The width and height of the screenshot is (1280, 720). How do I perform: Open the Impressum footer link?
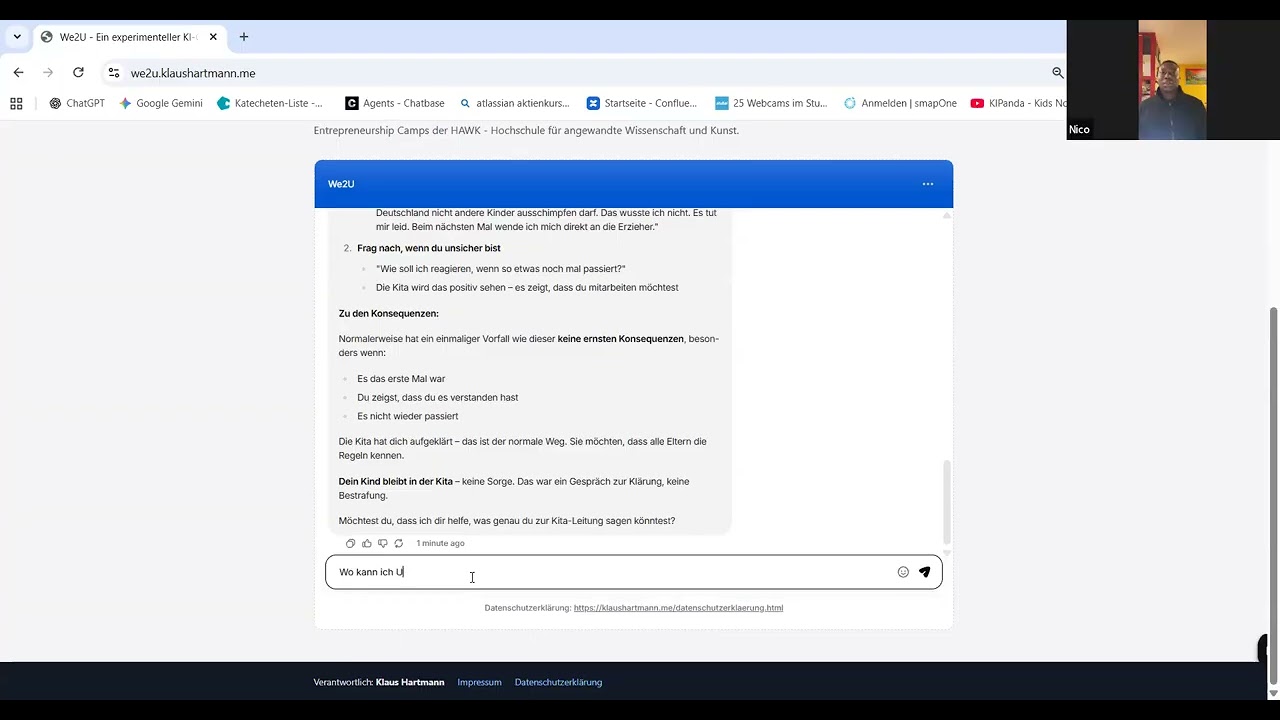tap(479, 682)
